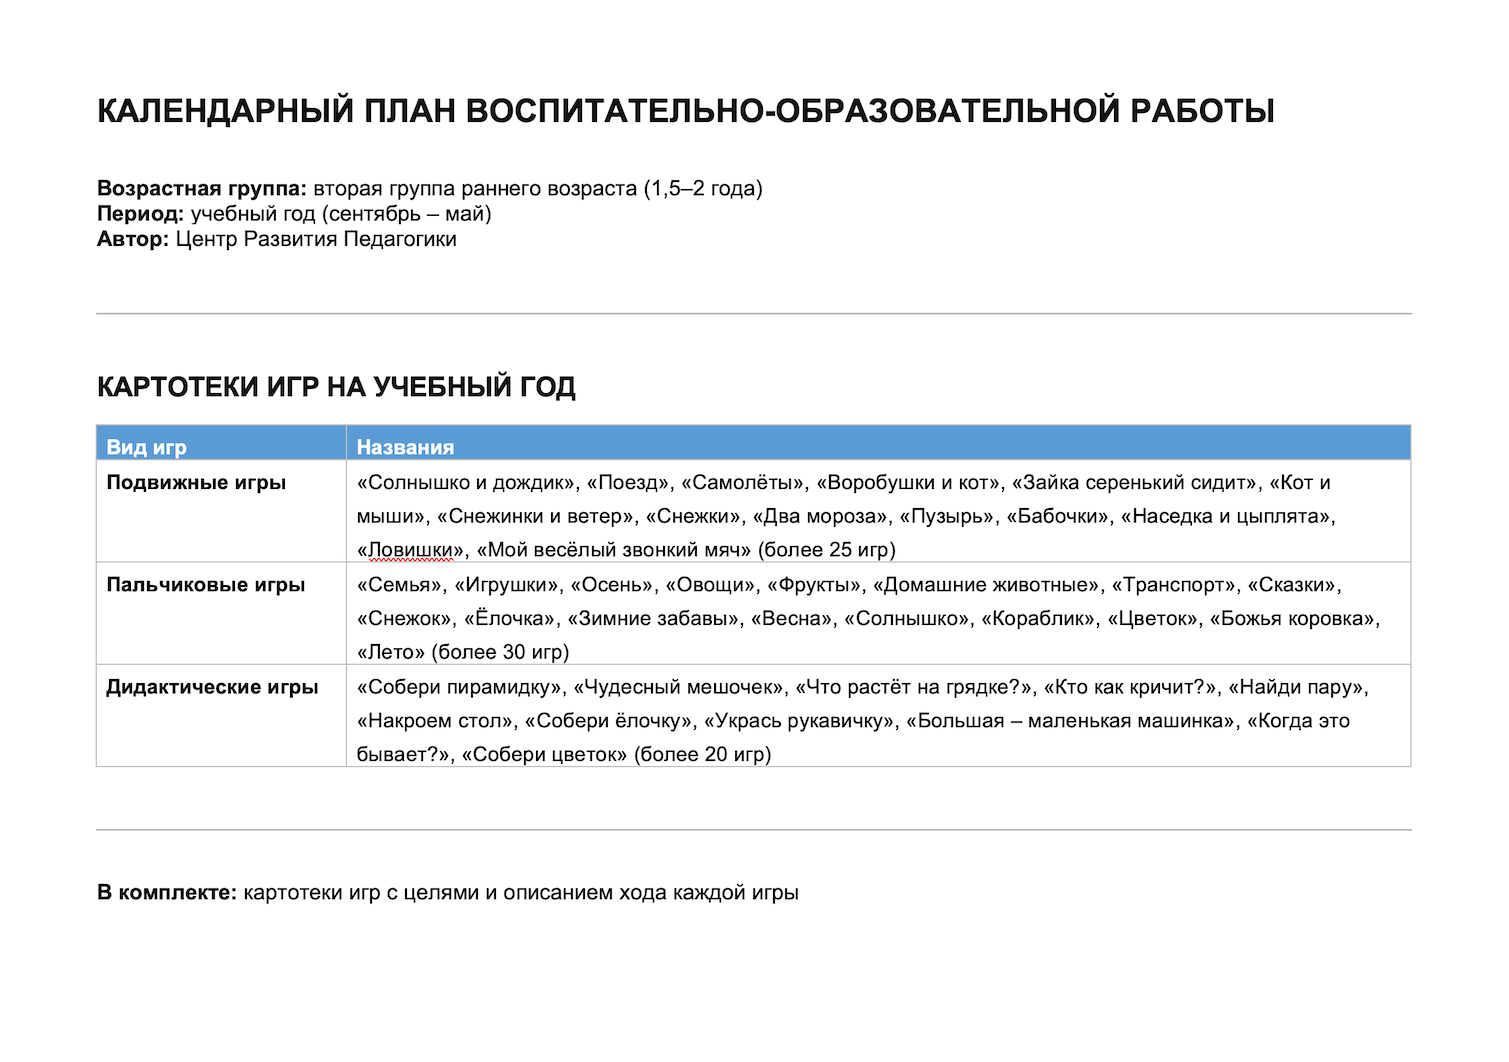Viewport: 1509px width, 1062px height.
Task: Click the Вид игр column header
Action: point(147,447)
